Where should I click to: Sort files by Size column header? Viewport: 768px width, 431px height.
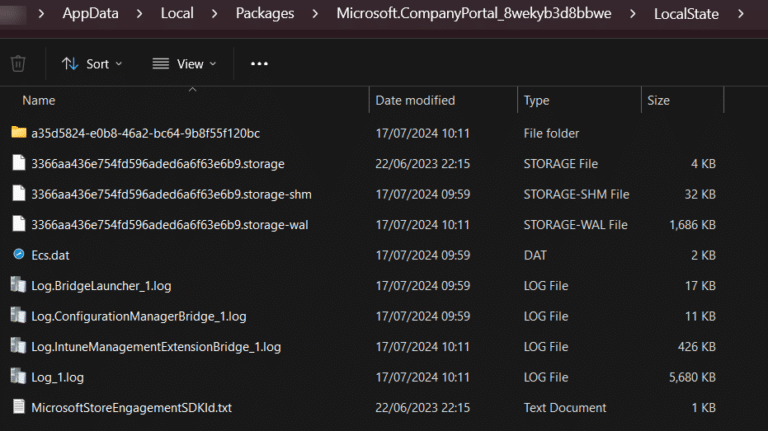pyautogui.click(x=658, y=100)
